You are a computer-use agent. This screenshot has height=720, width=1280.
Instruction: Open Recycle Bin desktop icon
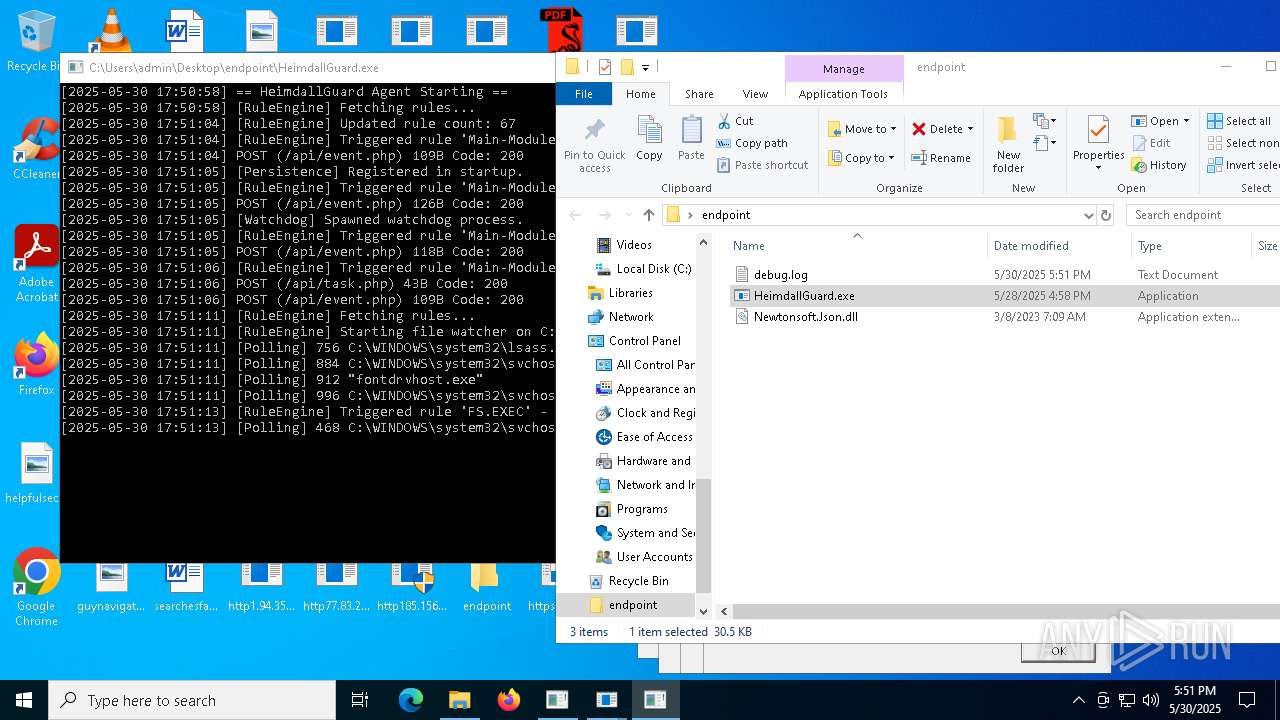click(x=34, y=42)
